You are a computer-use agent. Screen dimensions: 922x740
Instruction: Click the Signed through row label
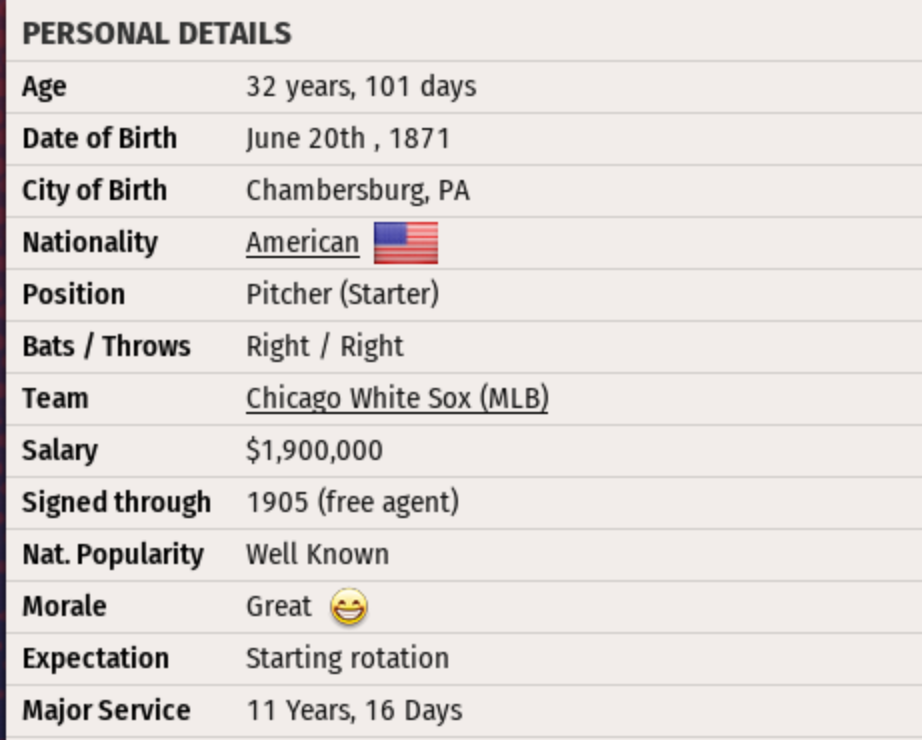[x=116, y=502]
